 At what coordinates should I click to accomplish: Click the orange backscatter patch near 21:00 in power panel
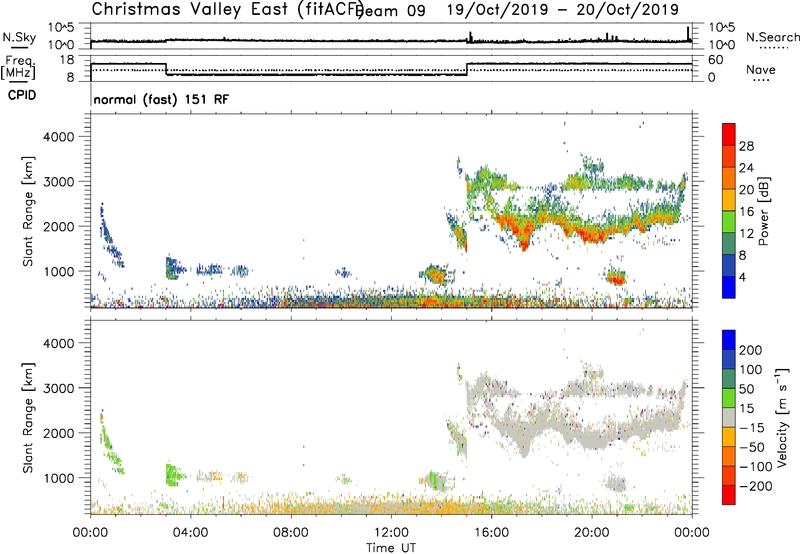617,278
